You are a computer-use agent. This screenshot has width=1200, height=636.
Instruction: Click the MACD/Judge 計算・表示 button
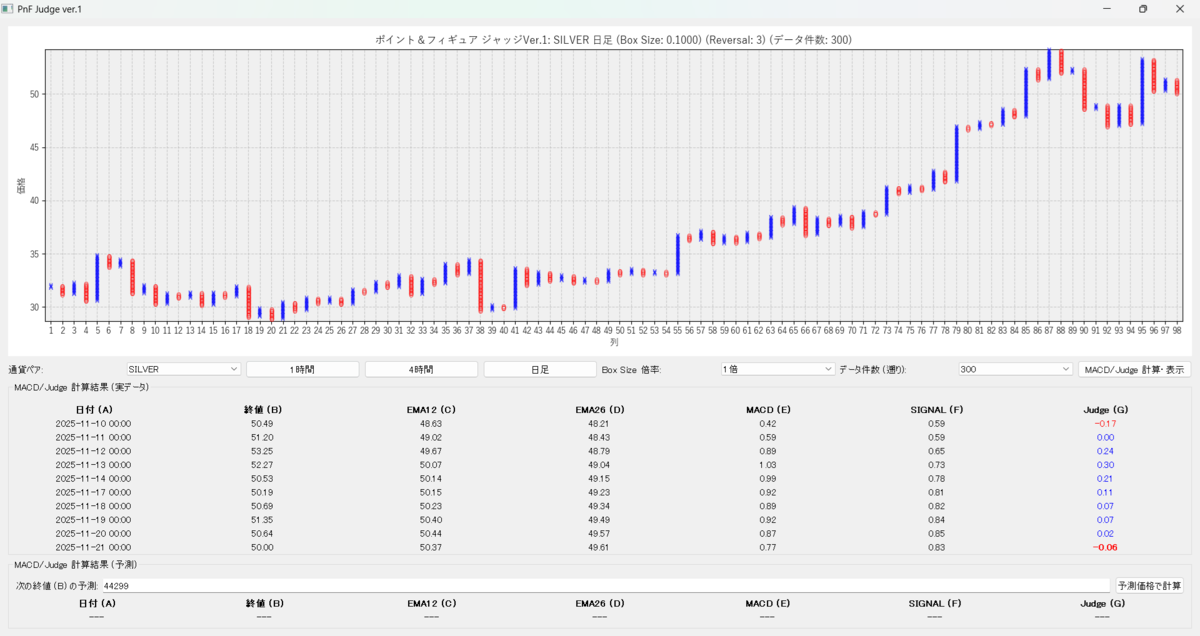coord(1134,369)
